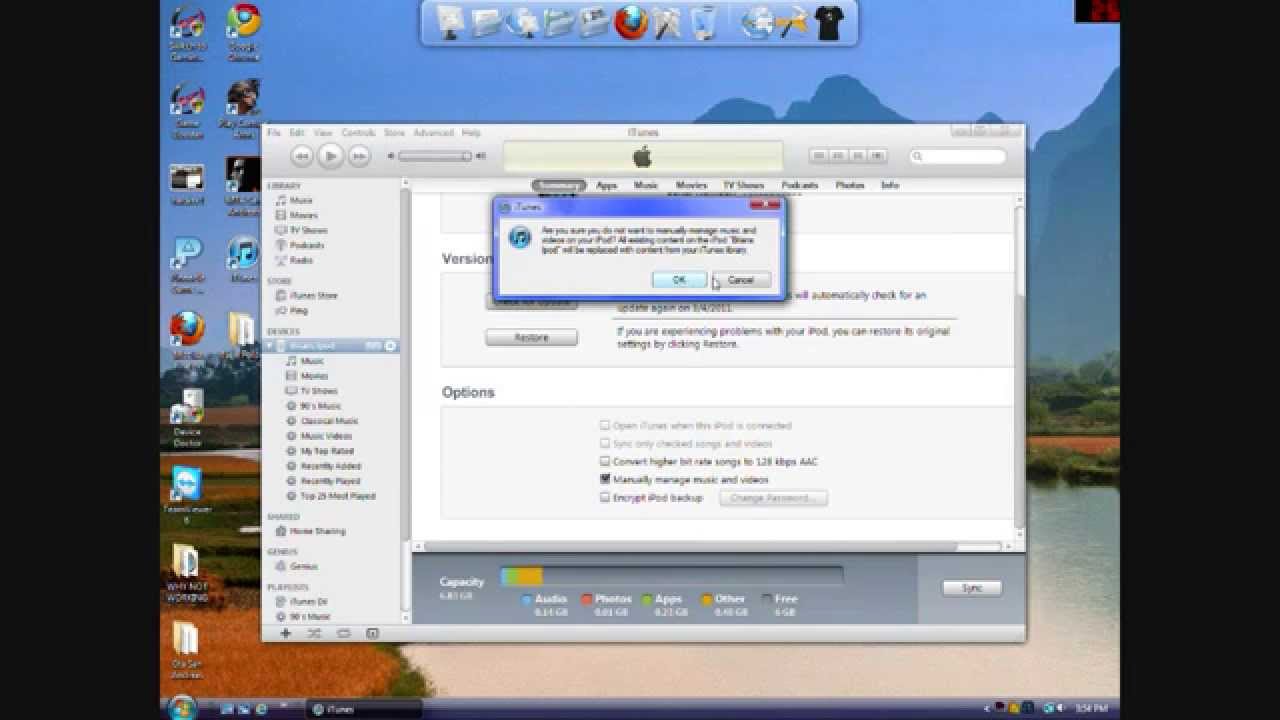Click the volume slider in iTunes

[434, 156]
